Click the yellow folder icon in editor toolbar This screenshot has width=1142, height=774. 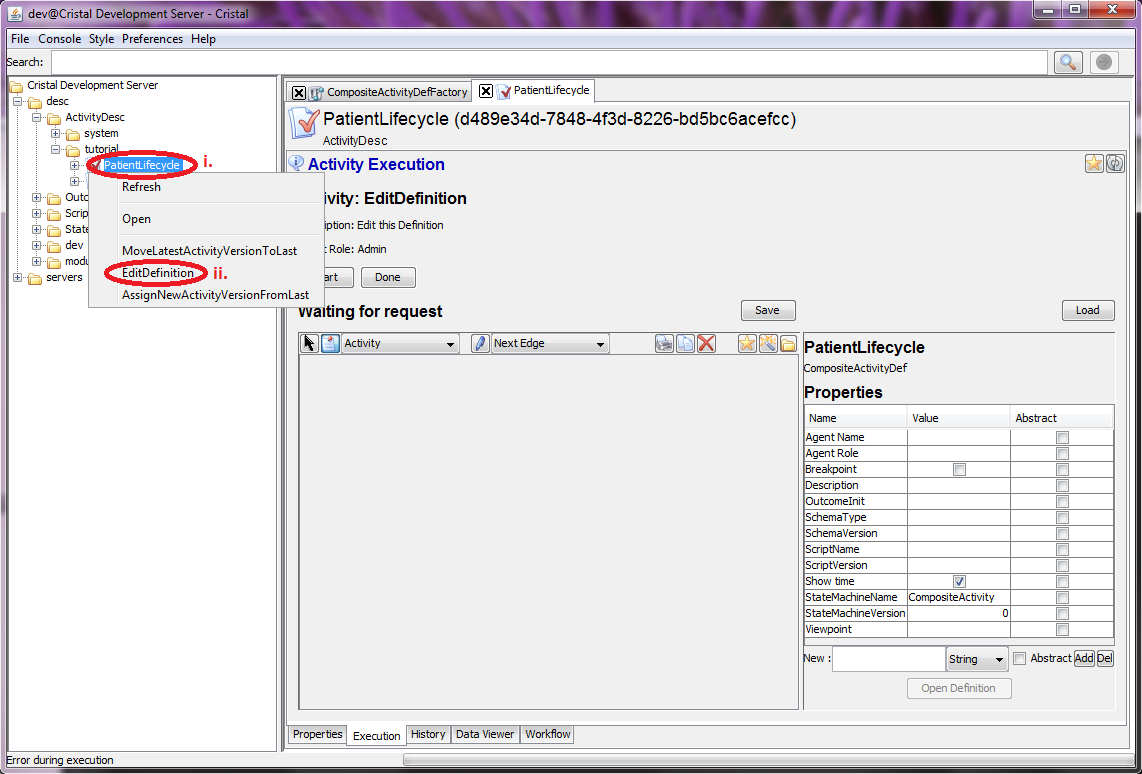(x=788, y=343)
